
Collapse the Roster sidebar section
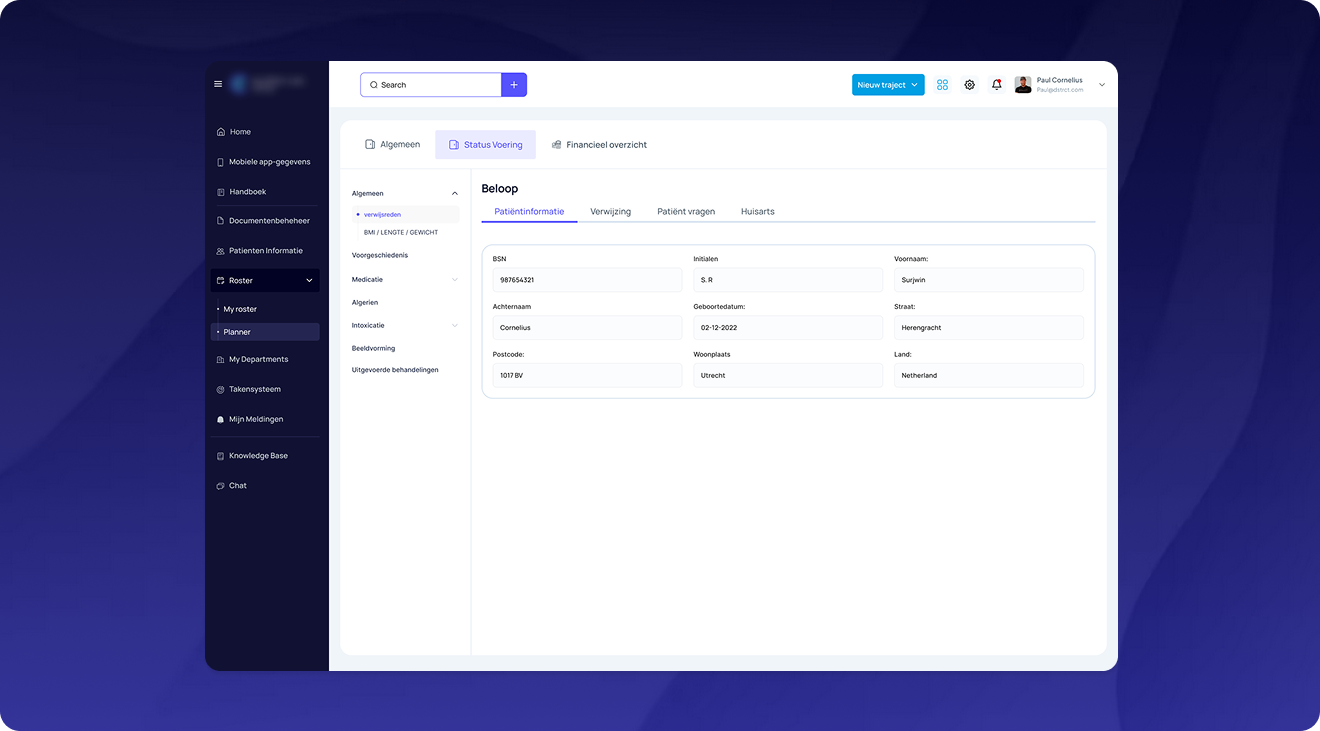[x=309, y=281]
